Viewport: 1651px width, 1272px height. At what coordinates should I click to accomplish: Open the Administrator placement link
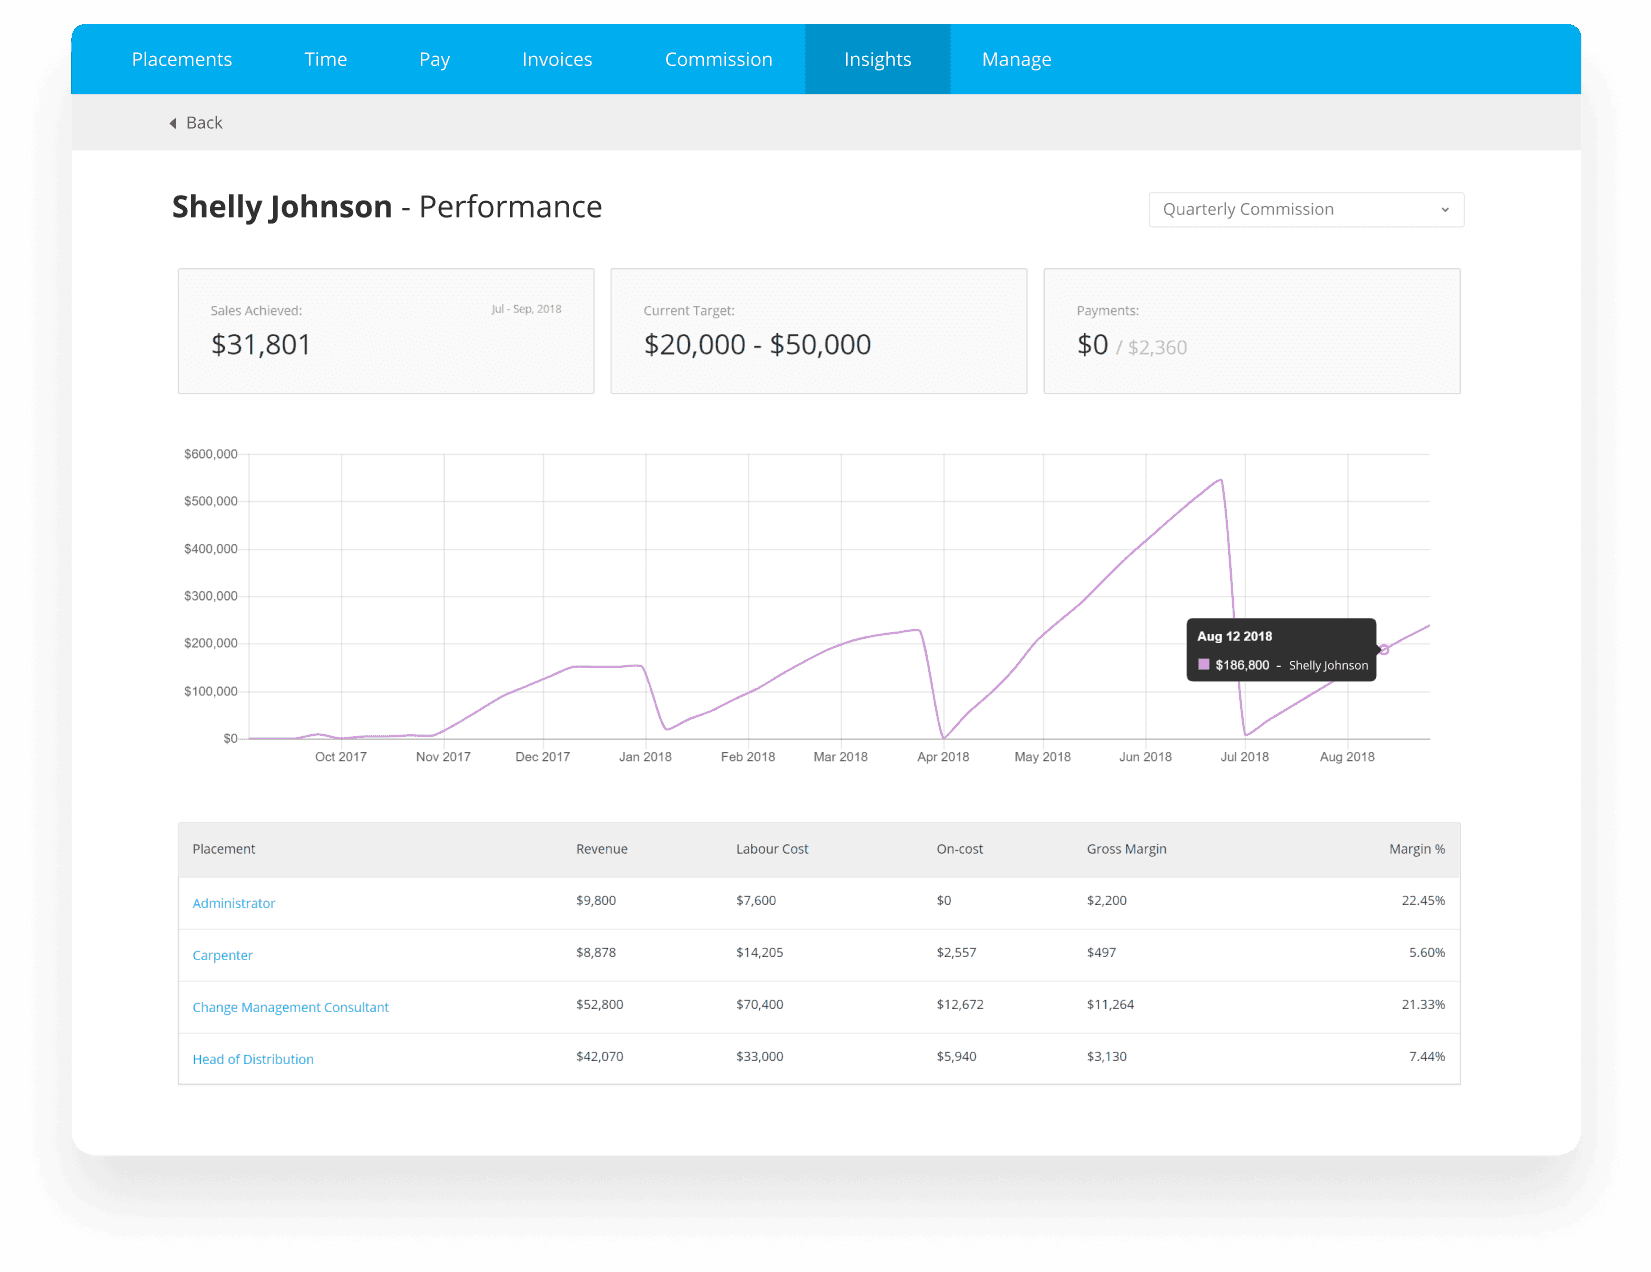[x=234, y=903]
